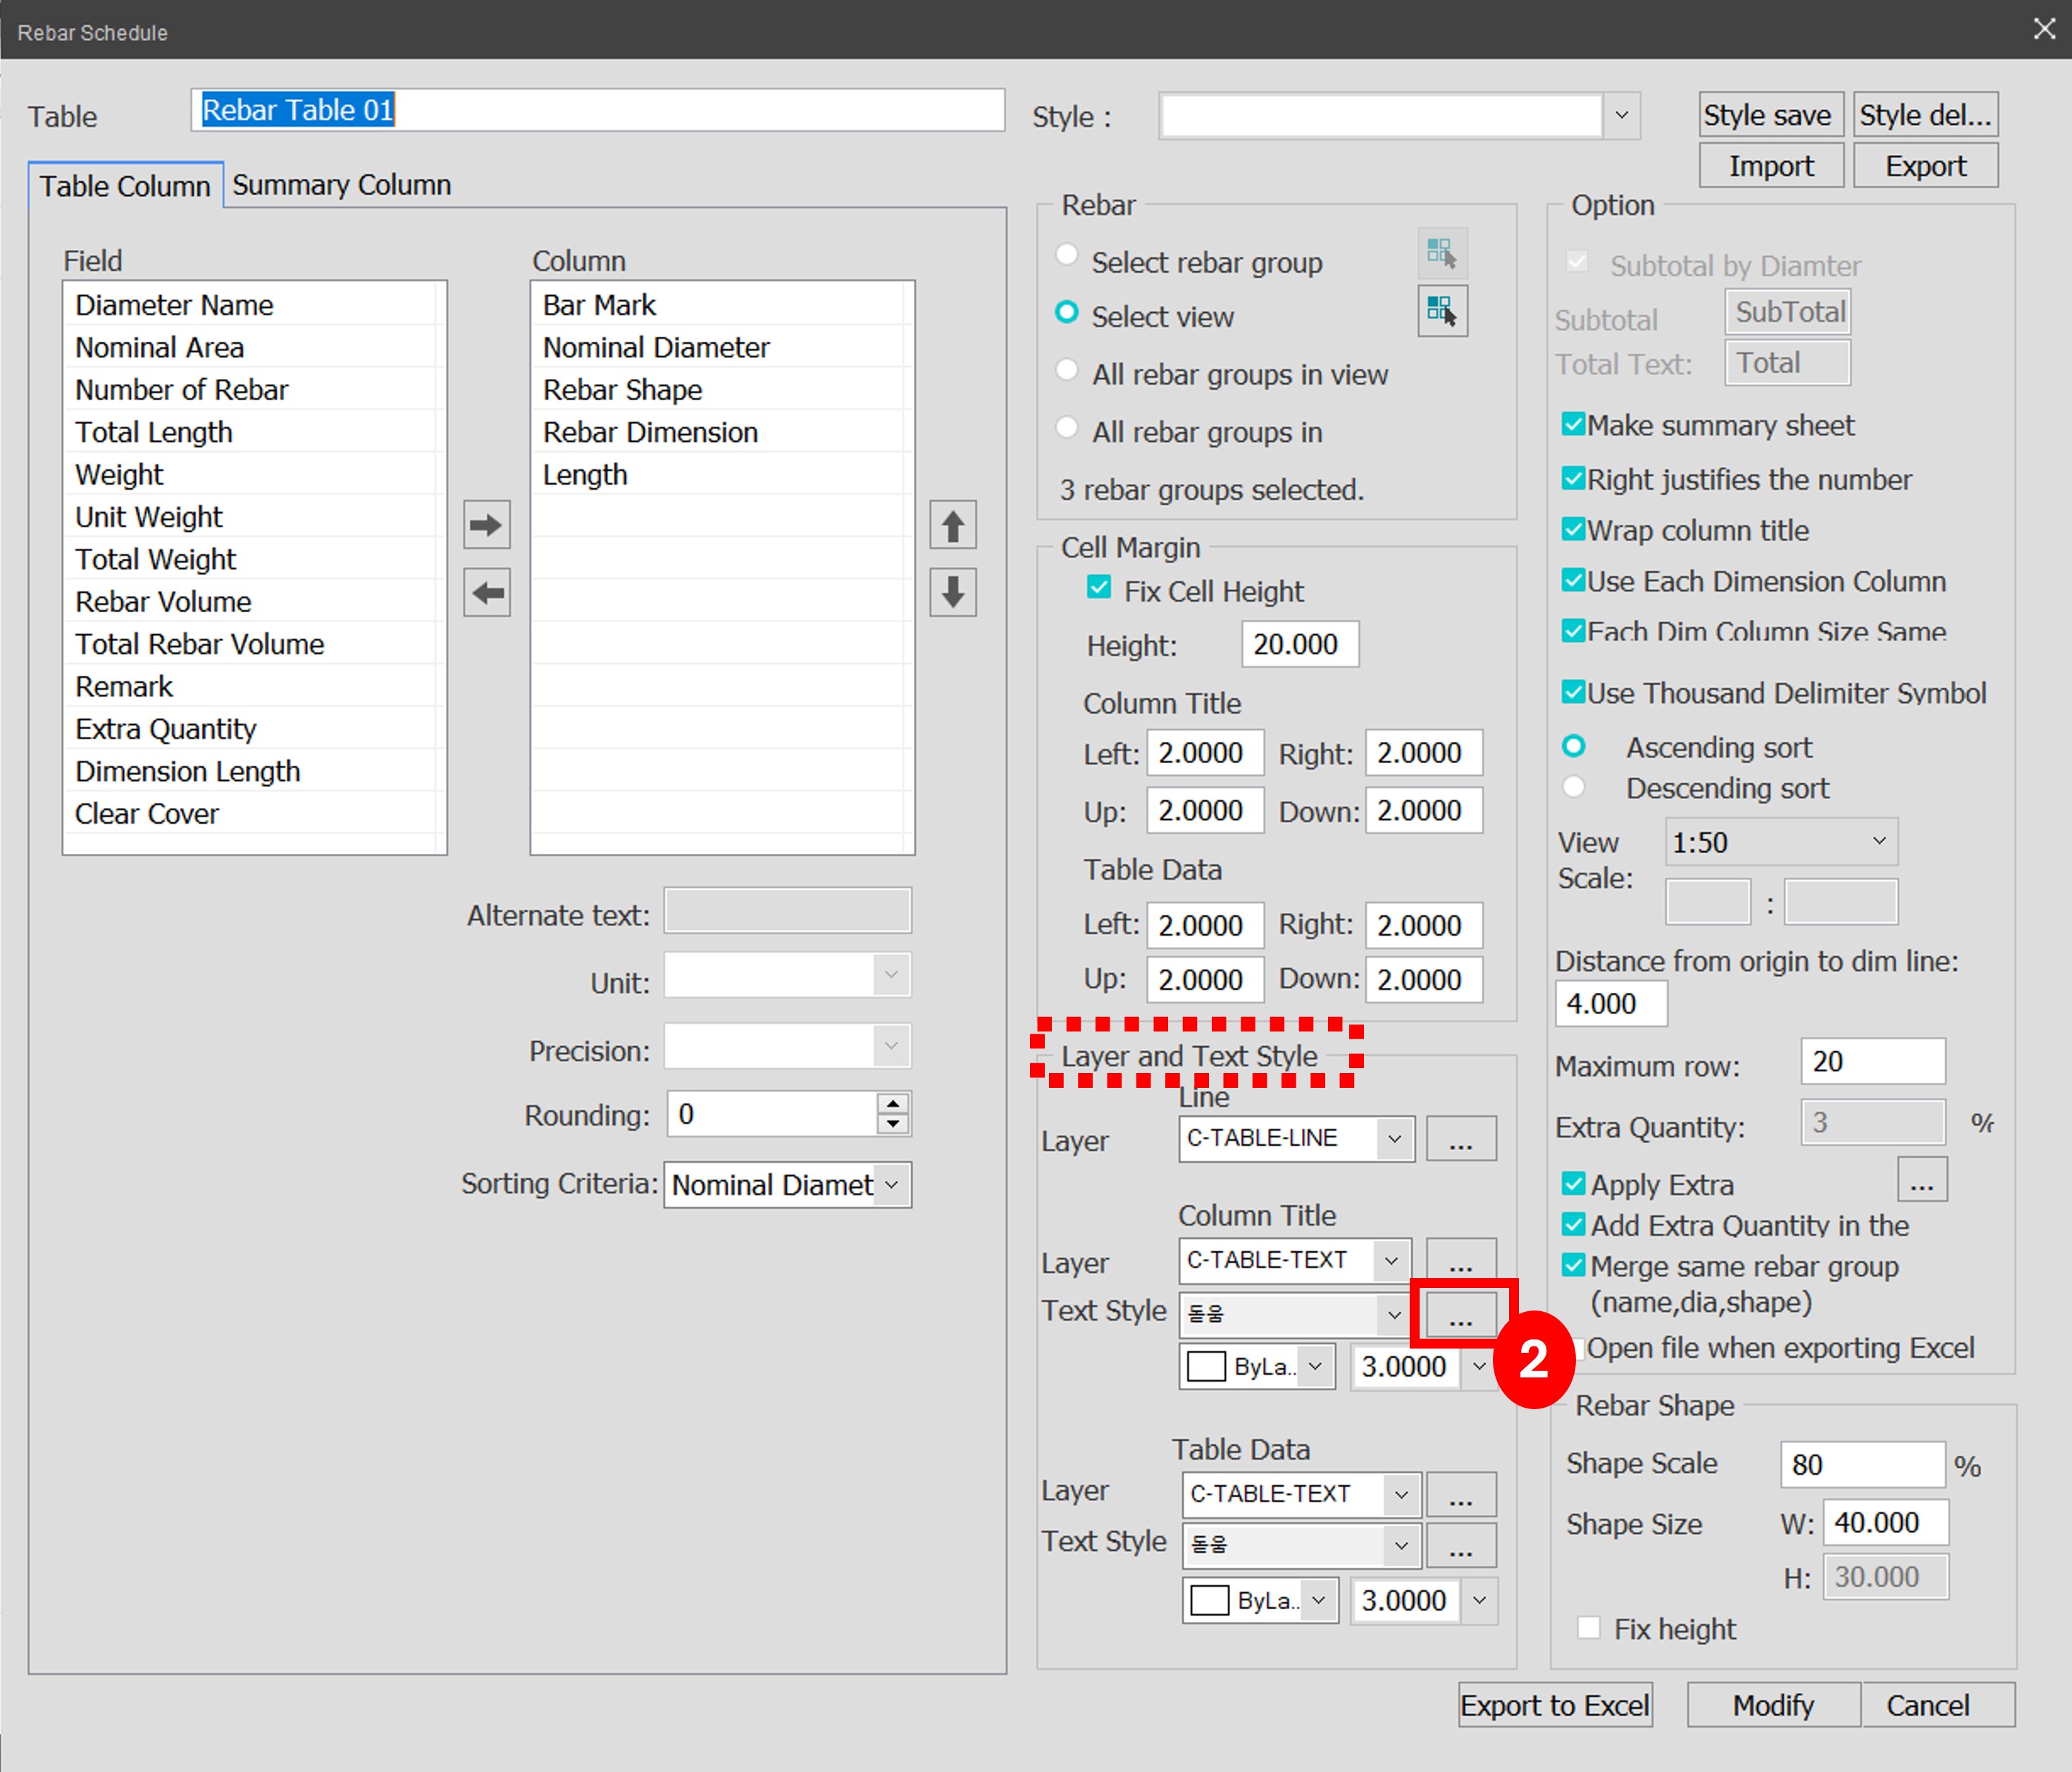Click the Shape Scale 80 field
The height and width of the screenshot is (1772, 2072).
[1863, 1465]
